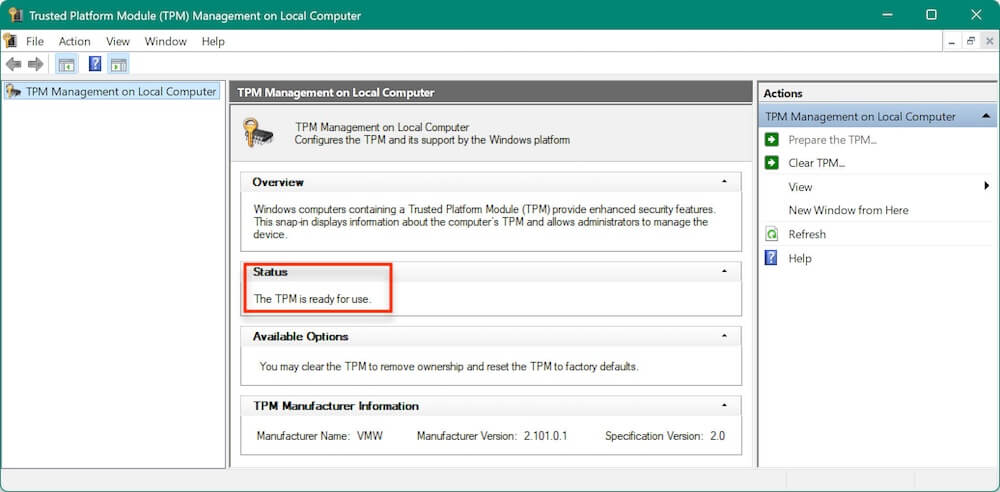Click Overview paragraph about Windows computers
This screenshot has height=492, width=1000.
485,221
